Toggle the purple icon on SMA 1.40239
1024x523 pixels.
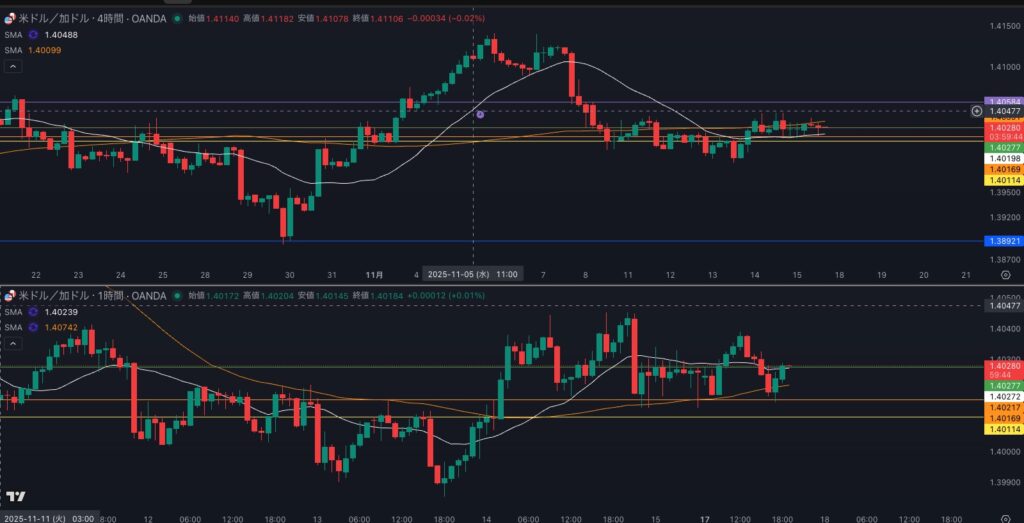32,312
